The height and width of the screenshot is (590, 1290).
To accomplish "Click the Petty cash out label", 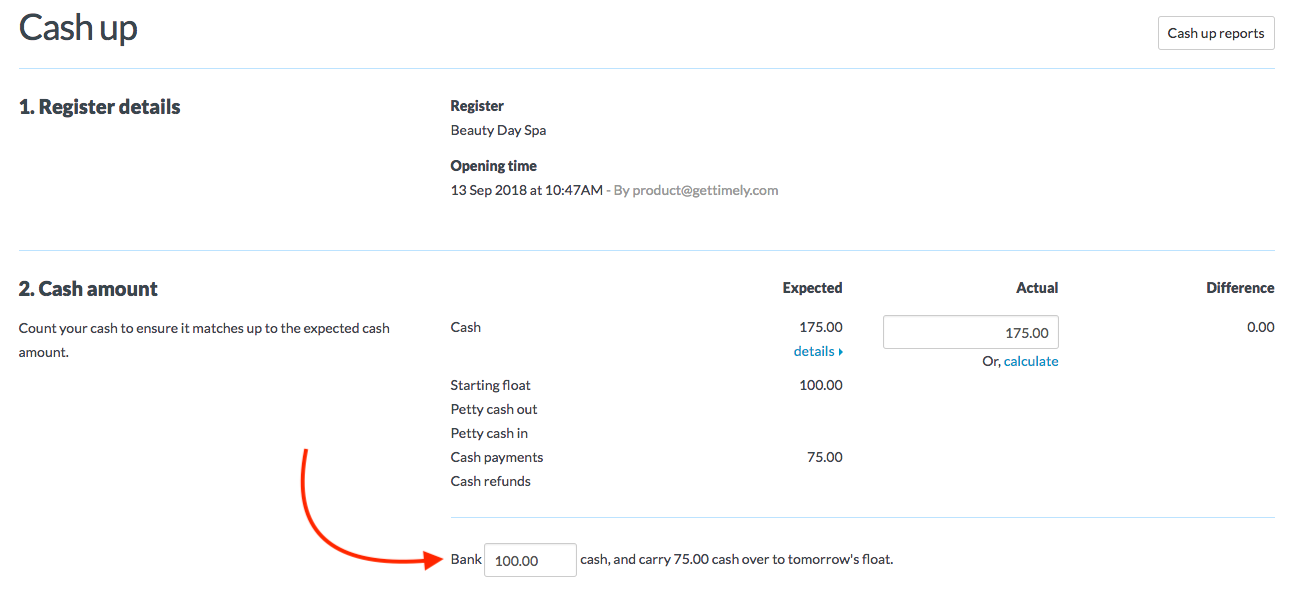I will coord(493,409).
